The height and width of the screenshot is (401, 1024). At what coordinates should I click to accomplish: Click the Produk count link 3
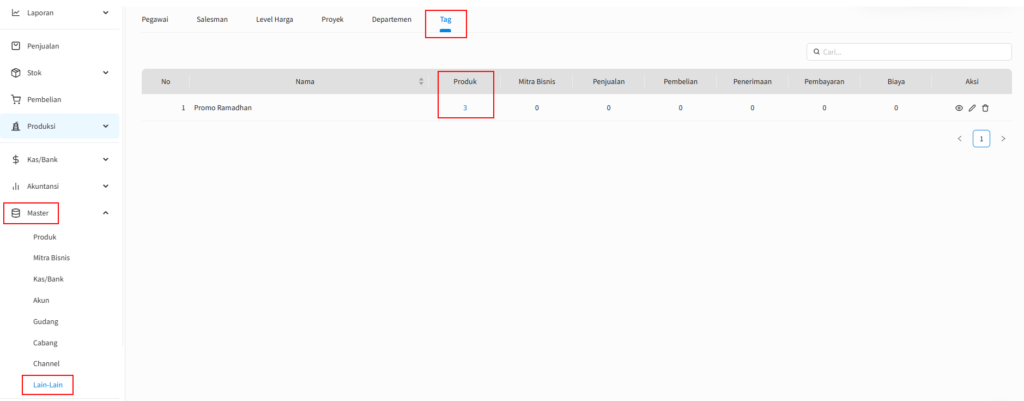click(x=465, y=108)
